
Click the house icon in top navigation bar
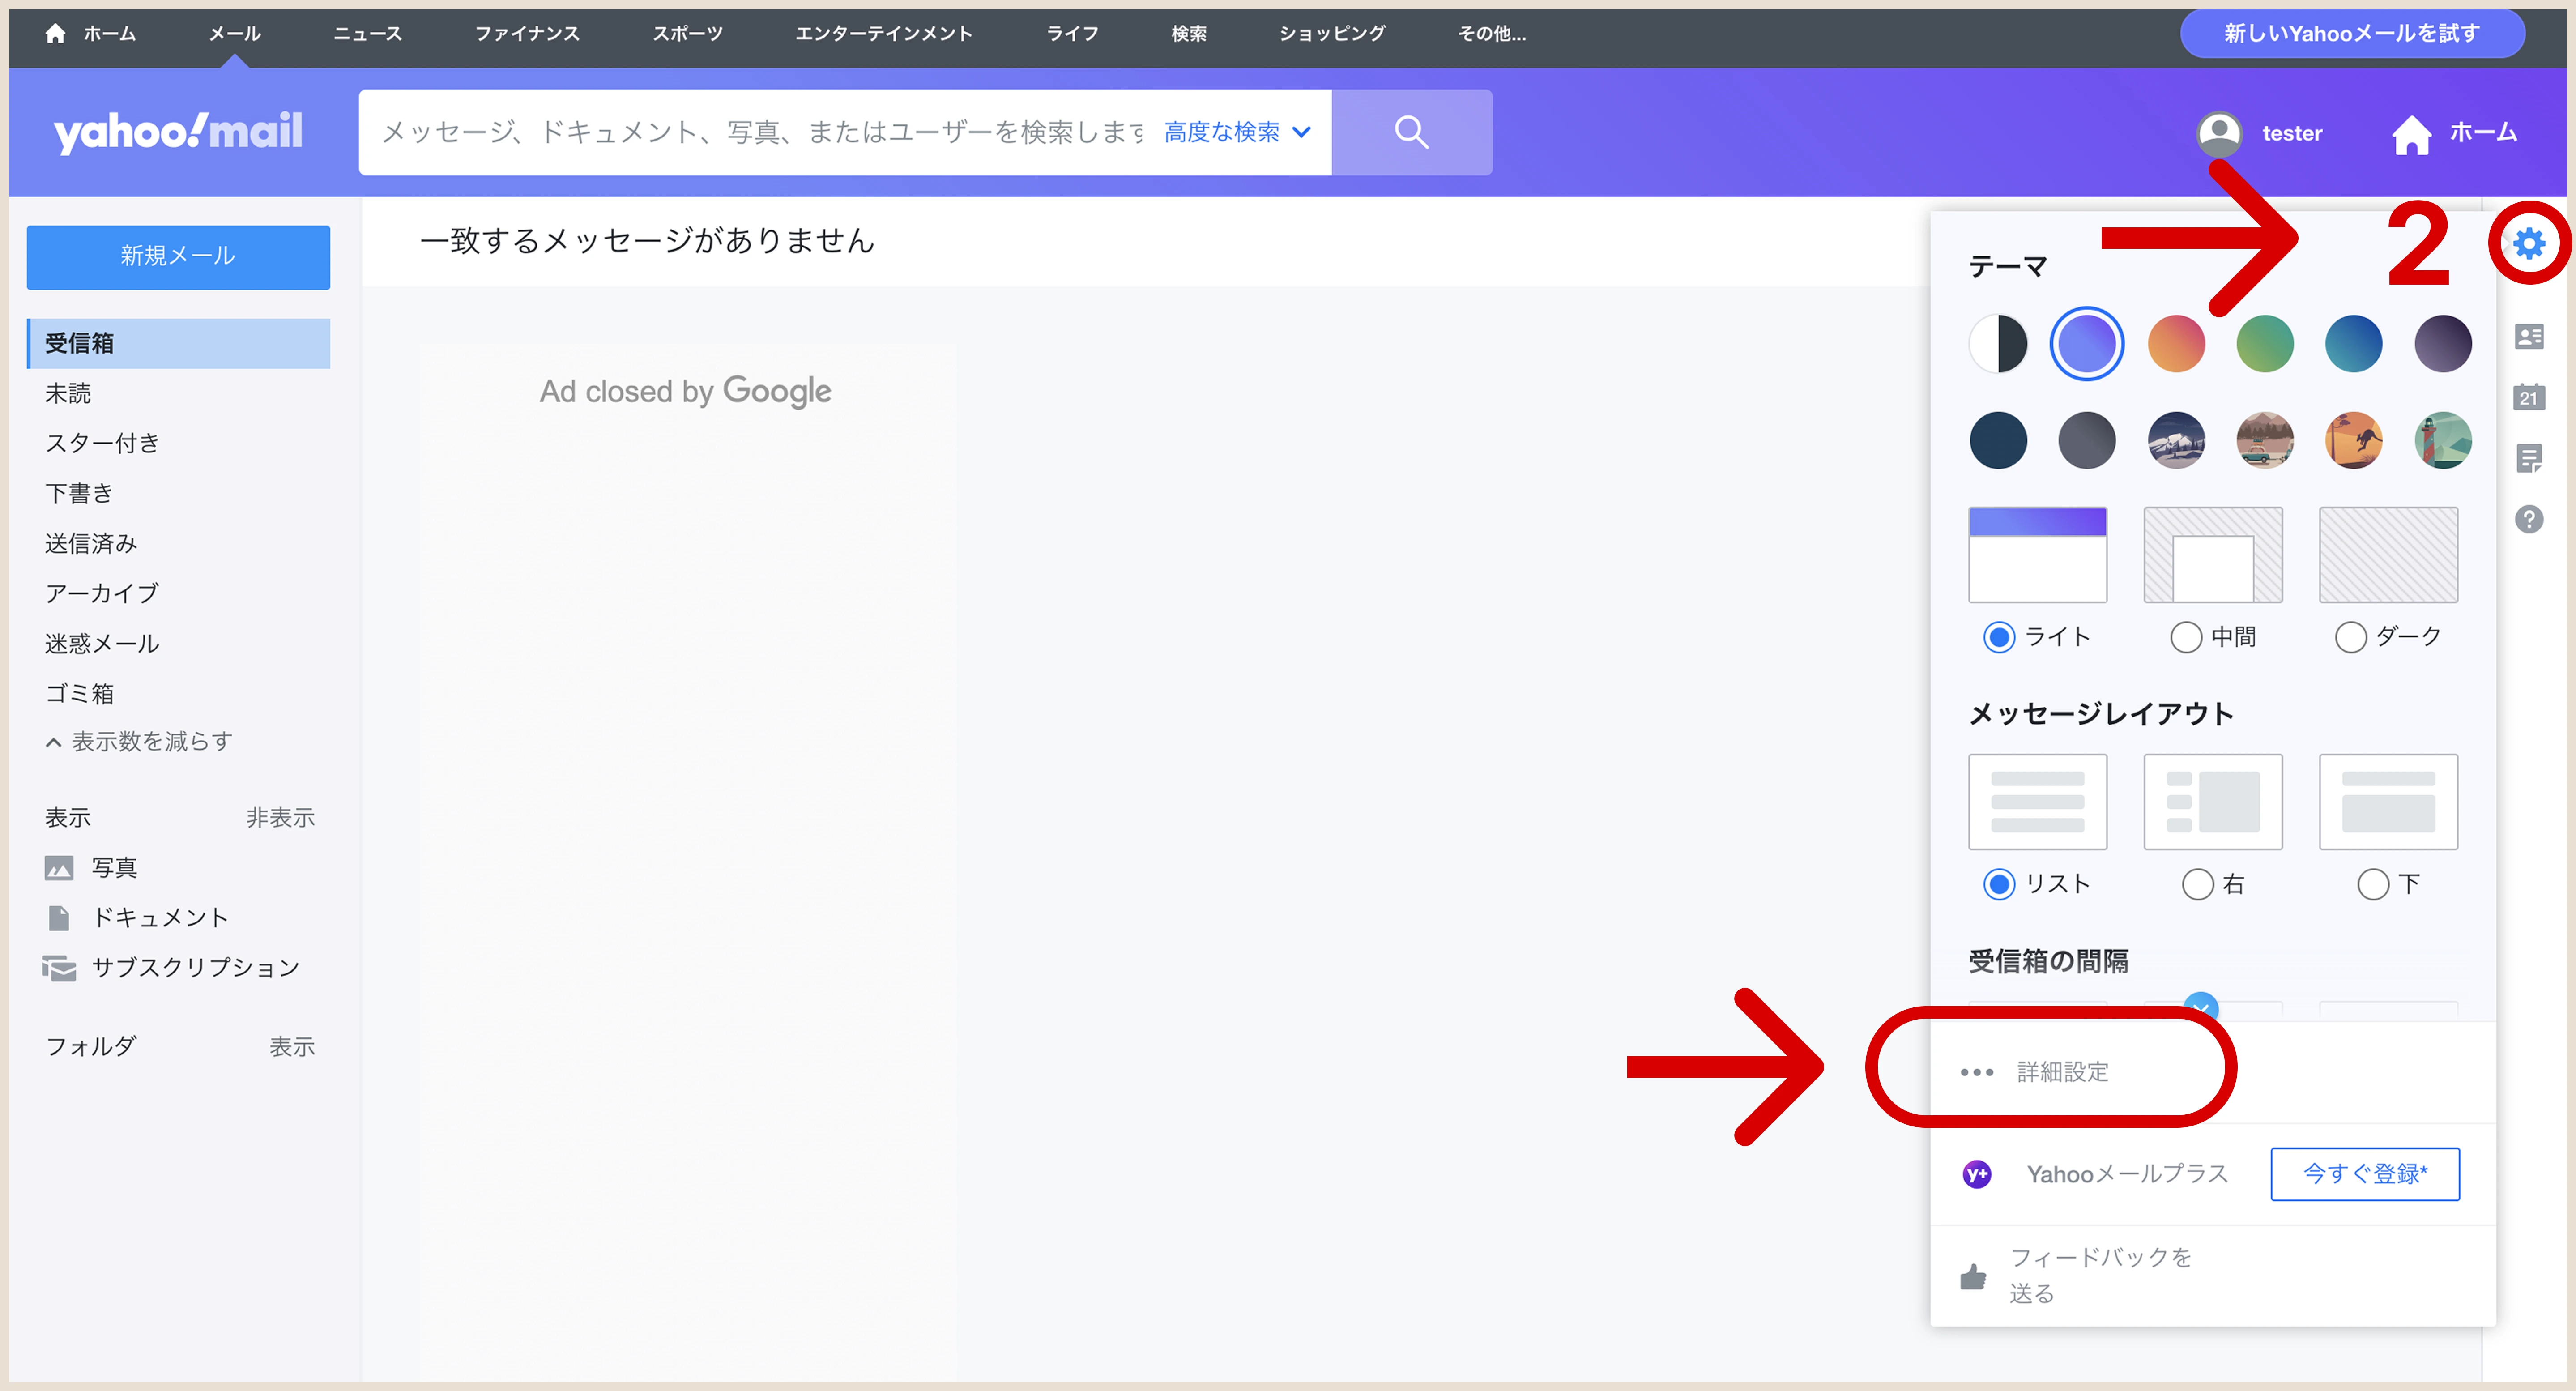click(x=55, y=33)
